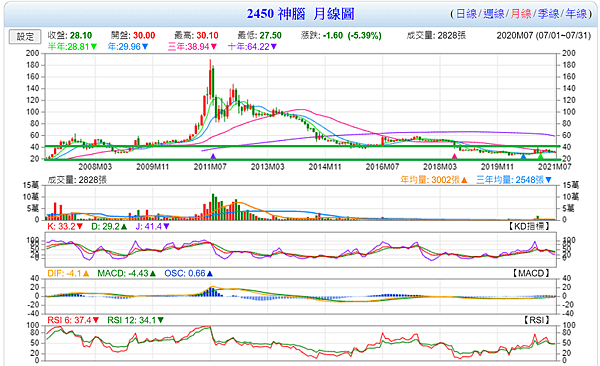This screenshot has width=600, height=366.
Task: Click the change value -1.60 (-5.39%)
Action: [x=352, y=36]
